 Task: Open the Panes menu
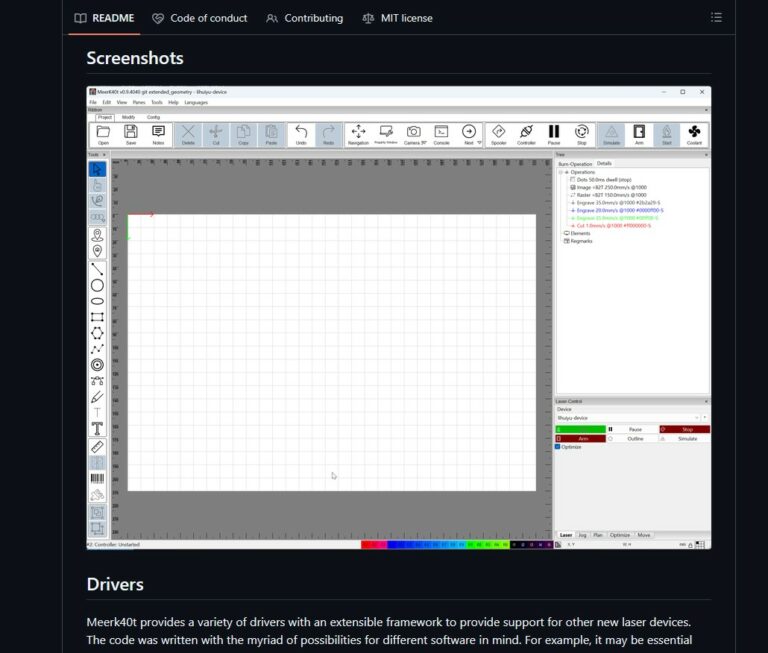coord(139,102)
